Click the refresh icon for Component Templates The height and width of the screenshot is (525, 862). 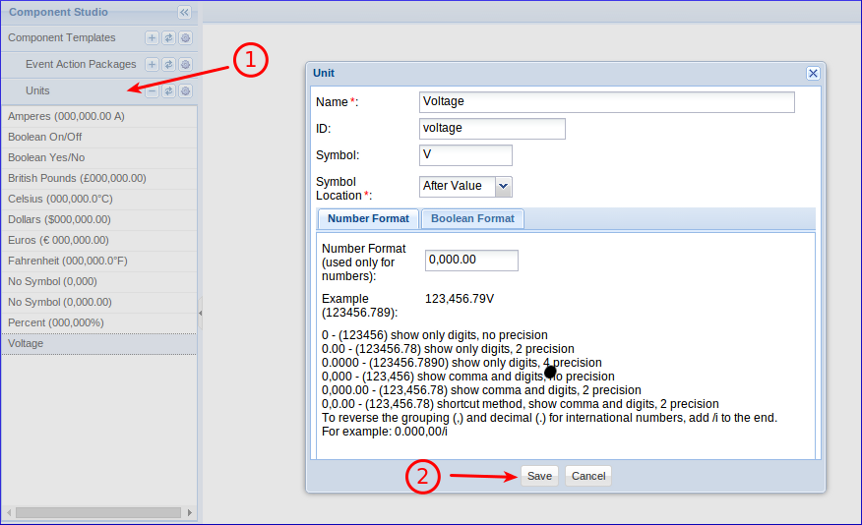pyautogui.click(x=169, y=38)
